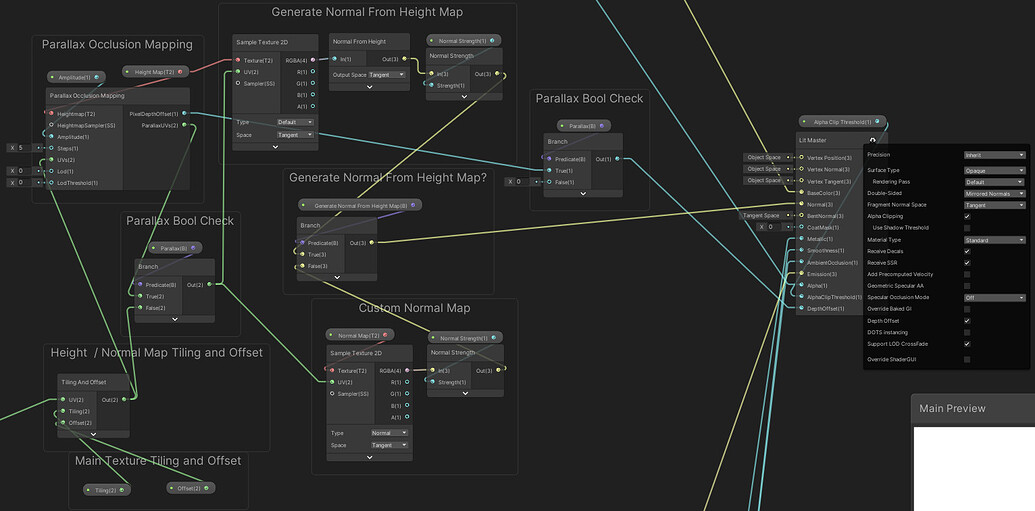Click the Generate Normal From Height Map(B) property
This screenshot has height=511, width=1035.
[360, 205]
